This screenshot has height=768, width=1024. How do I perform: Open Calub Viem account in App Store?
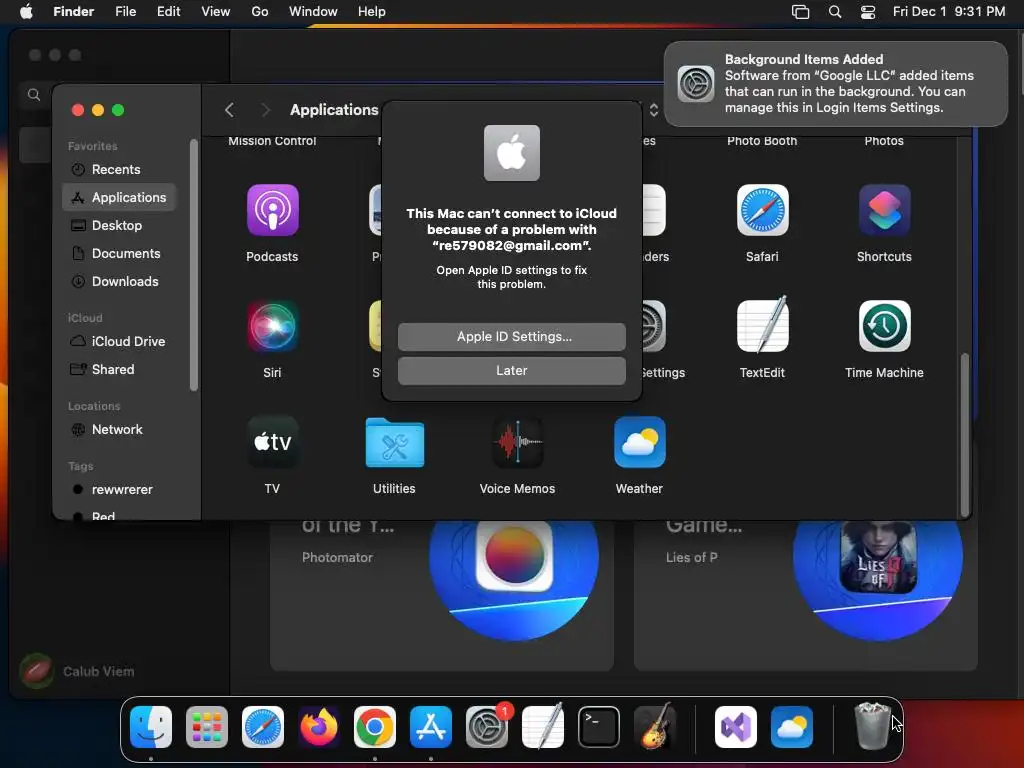click(x=77, y=671)
